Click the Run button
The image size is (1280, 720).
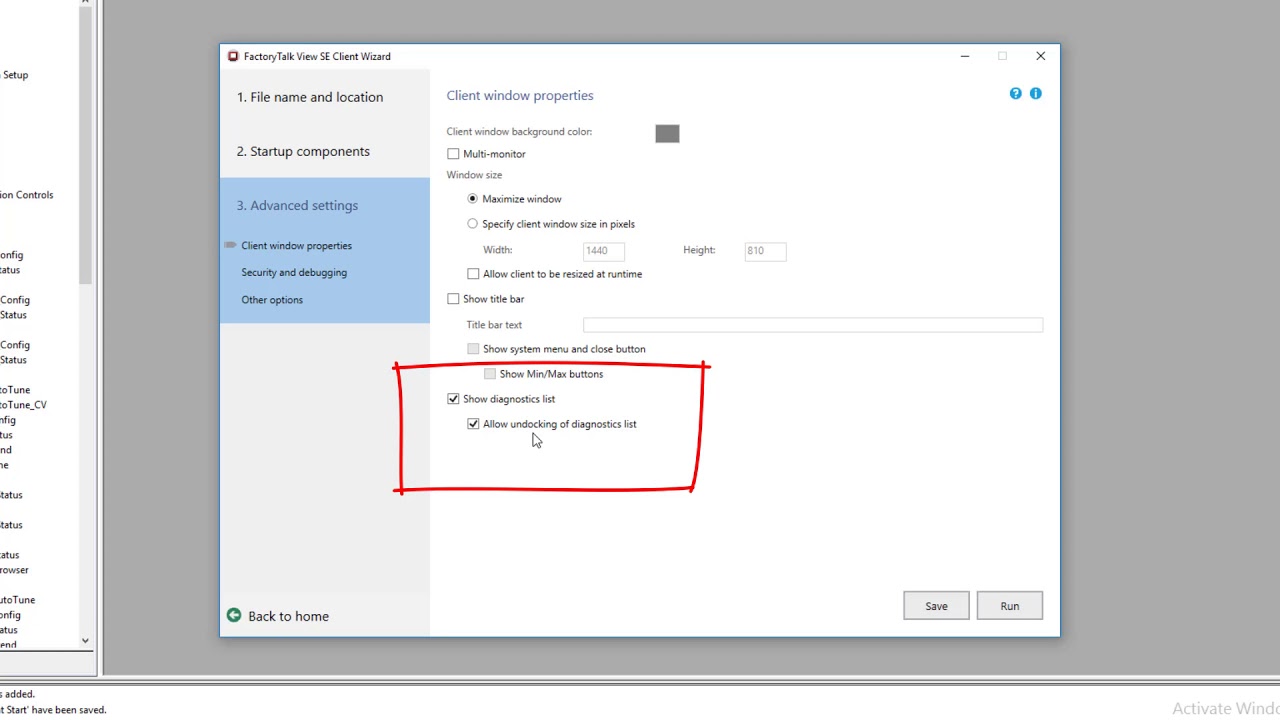pyautogui.click(x=1010, y=606)
